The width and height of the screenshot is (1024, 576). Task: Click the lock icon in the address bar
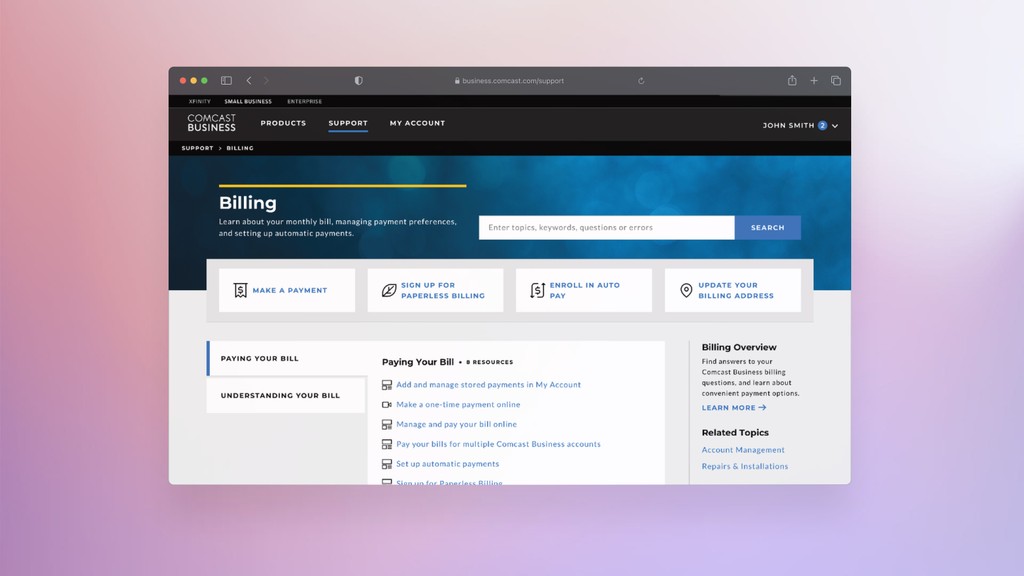coord(457,81)
